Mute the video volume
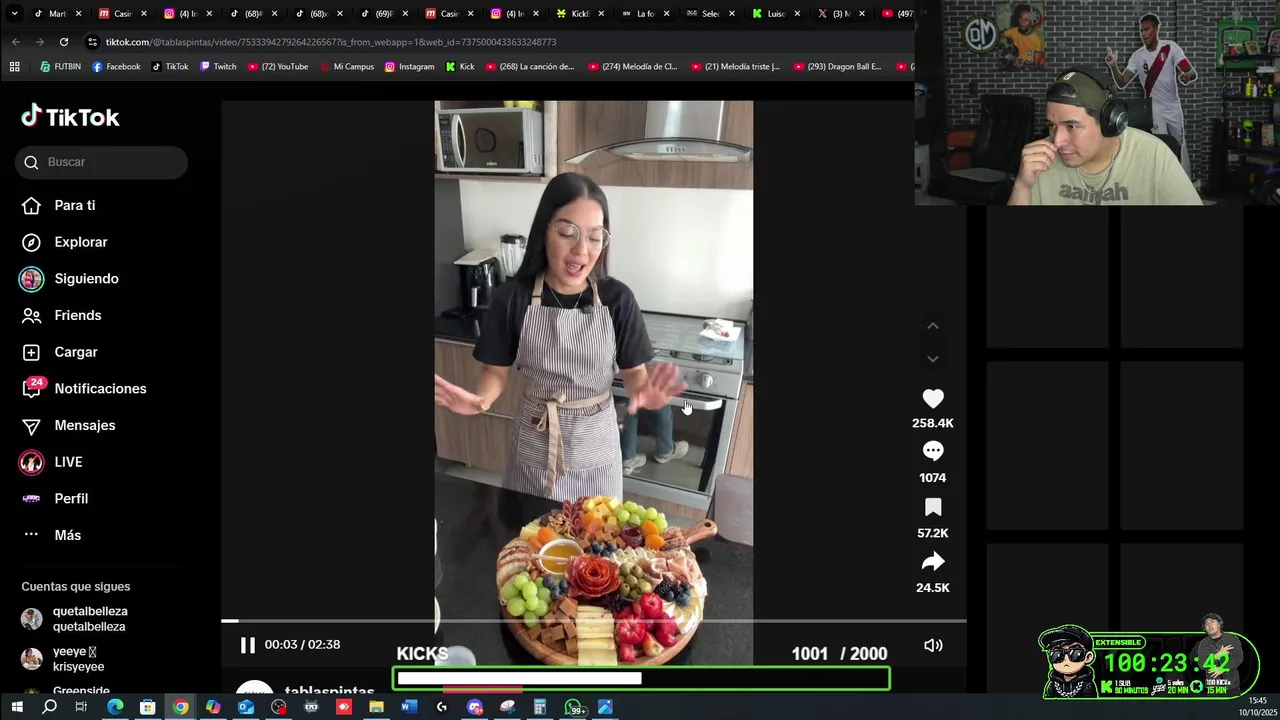 click(933, 645)
